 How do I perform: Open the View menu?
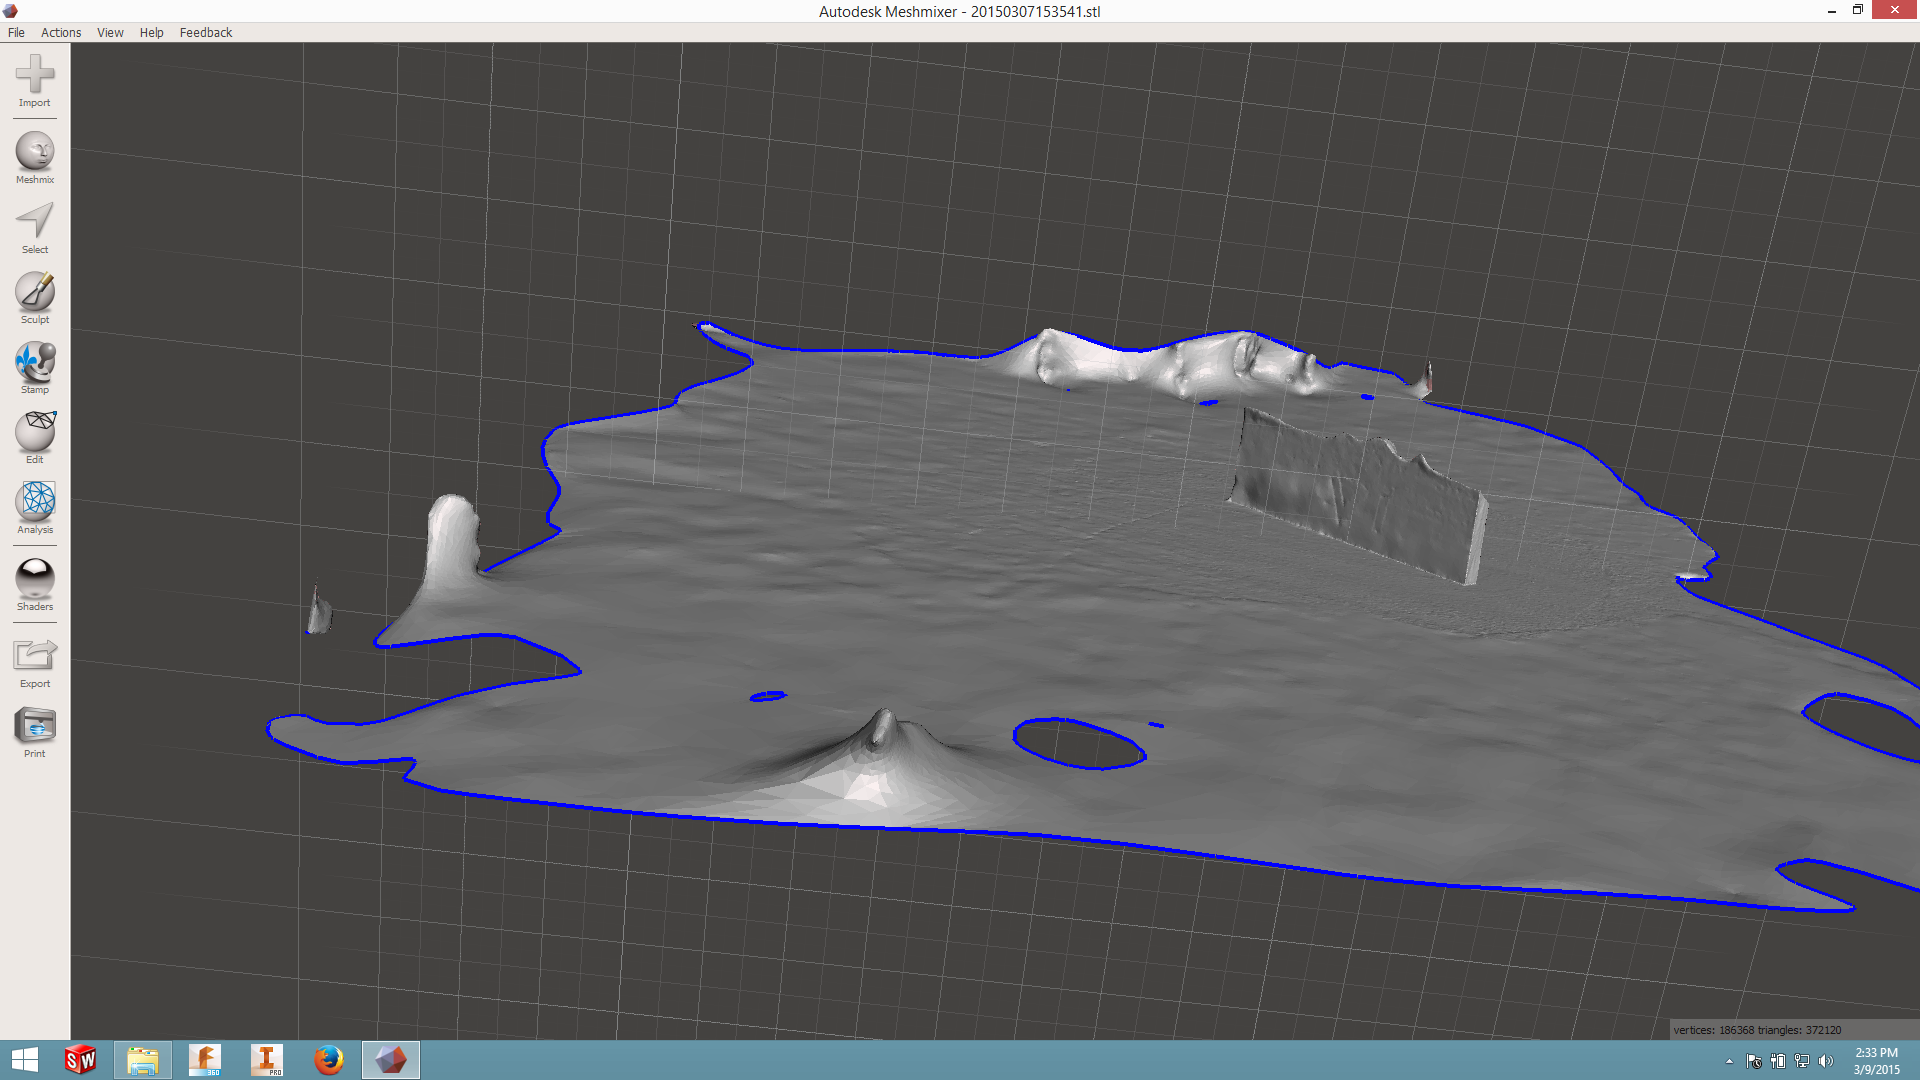click(x=110, y=32)
